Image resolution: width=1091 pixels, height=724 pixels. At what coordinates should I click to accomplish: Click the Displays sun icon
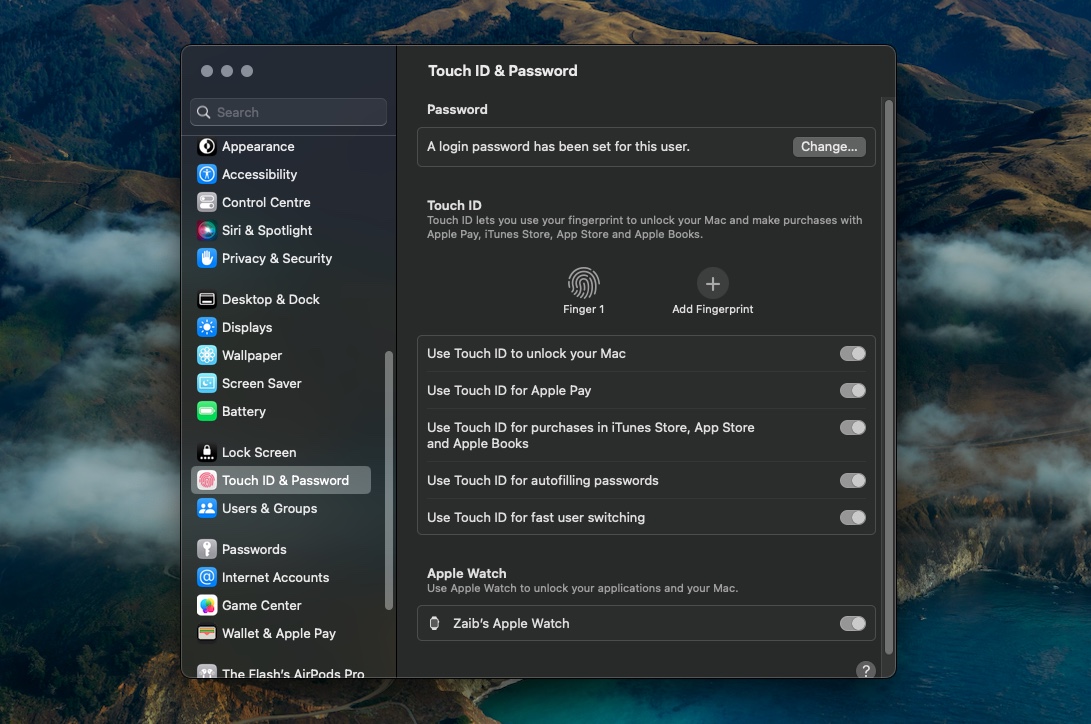[x=207, y=327]
